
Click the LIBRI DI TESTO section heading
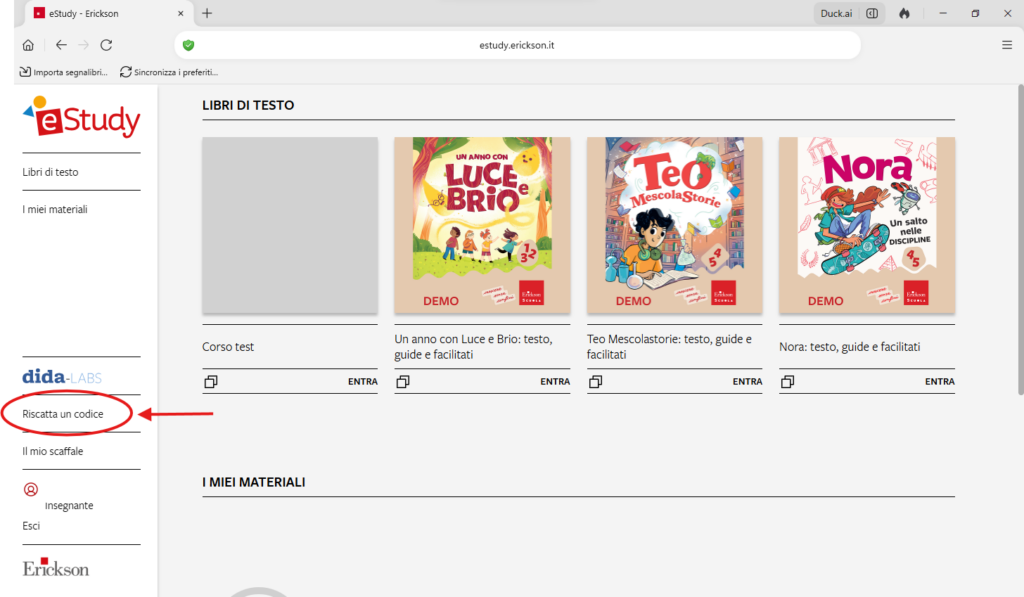coord(248,105)
